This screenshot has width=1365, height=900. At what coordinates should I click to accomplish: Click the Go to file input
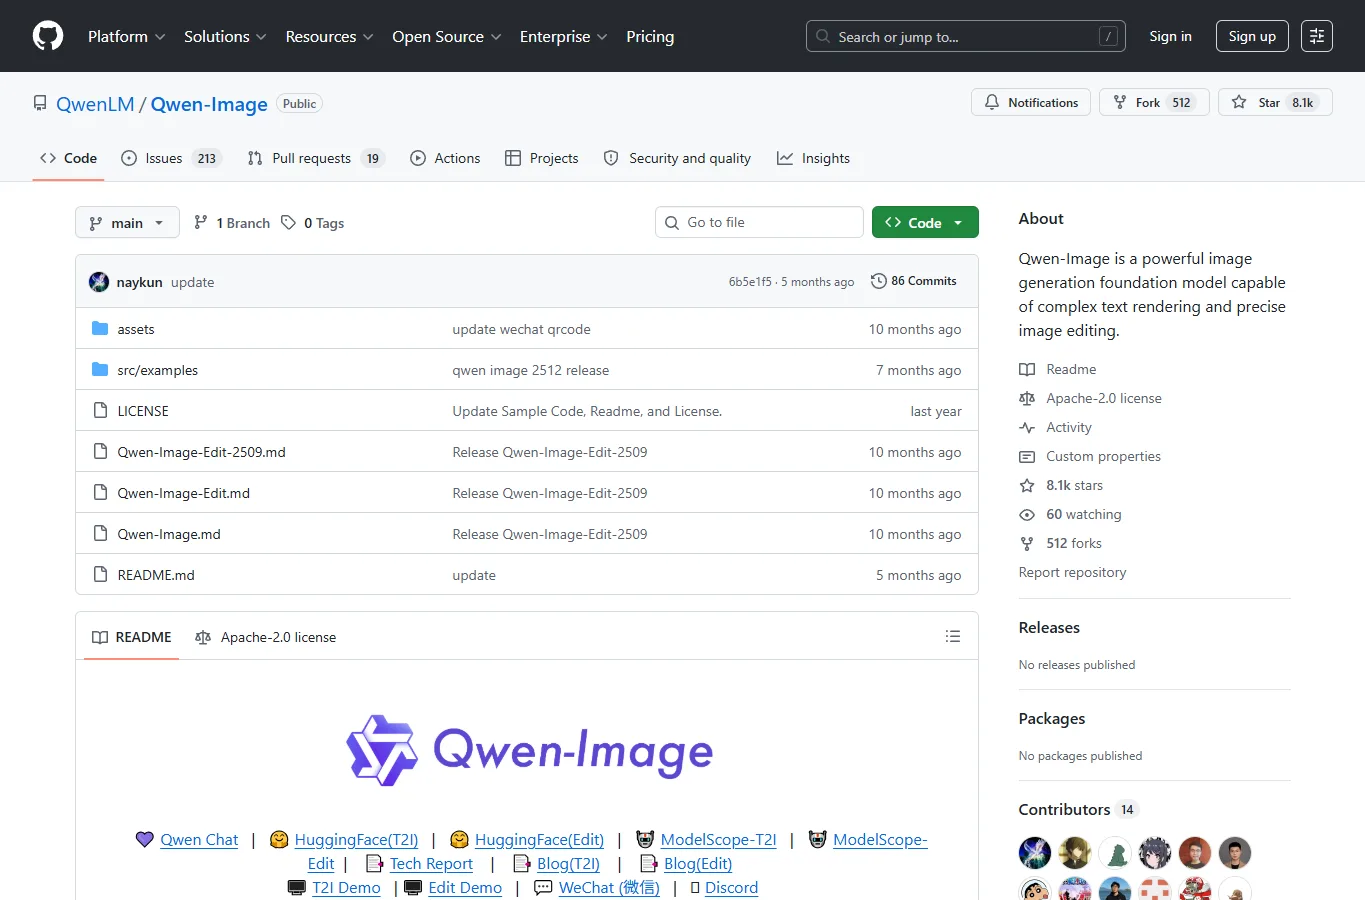[x=759, y=222]
